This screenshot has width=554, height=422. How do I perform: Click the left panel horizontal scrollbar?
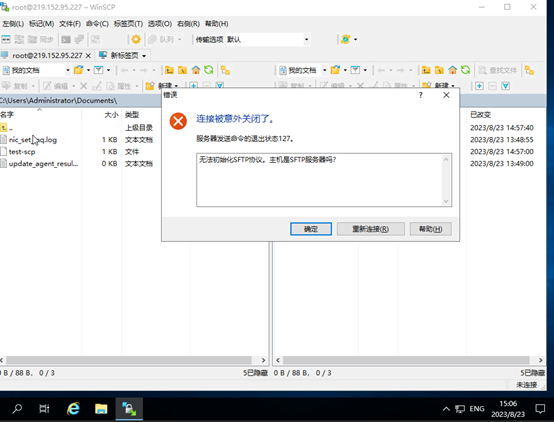coord(129,360)
